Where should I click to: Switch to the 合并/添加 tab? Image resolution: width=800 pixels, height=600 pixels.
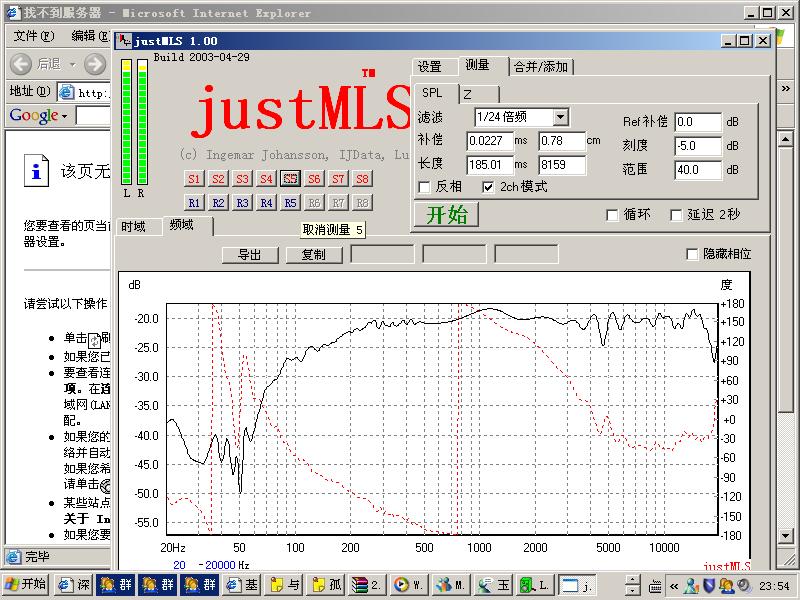pyautogui.click(x=541, y=67)
